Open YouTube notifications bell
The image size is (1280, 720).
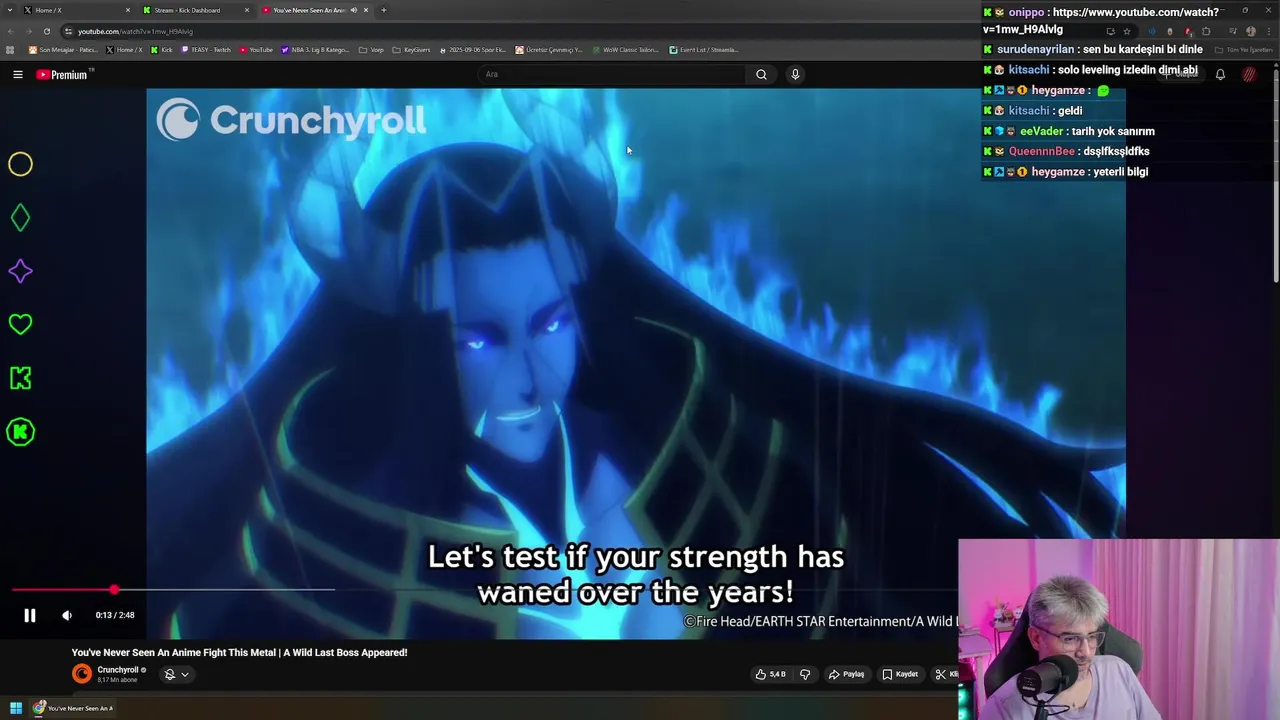[x=1220, y=74]
